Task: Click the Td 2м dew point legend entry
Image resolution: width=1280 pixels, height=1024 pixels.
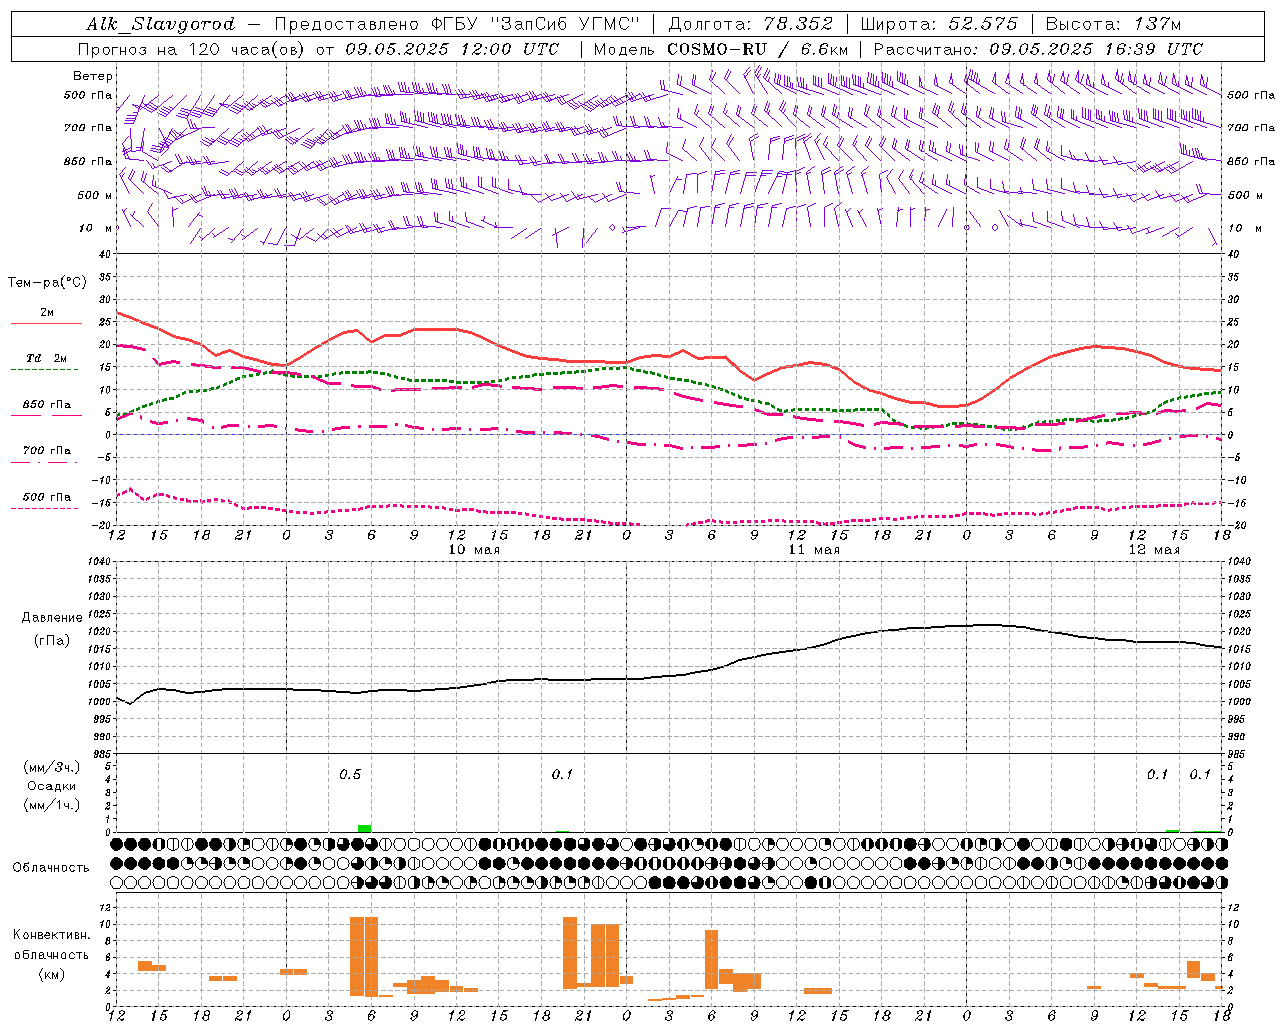Action: point(47,358)
